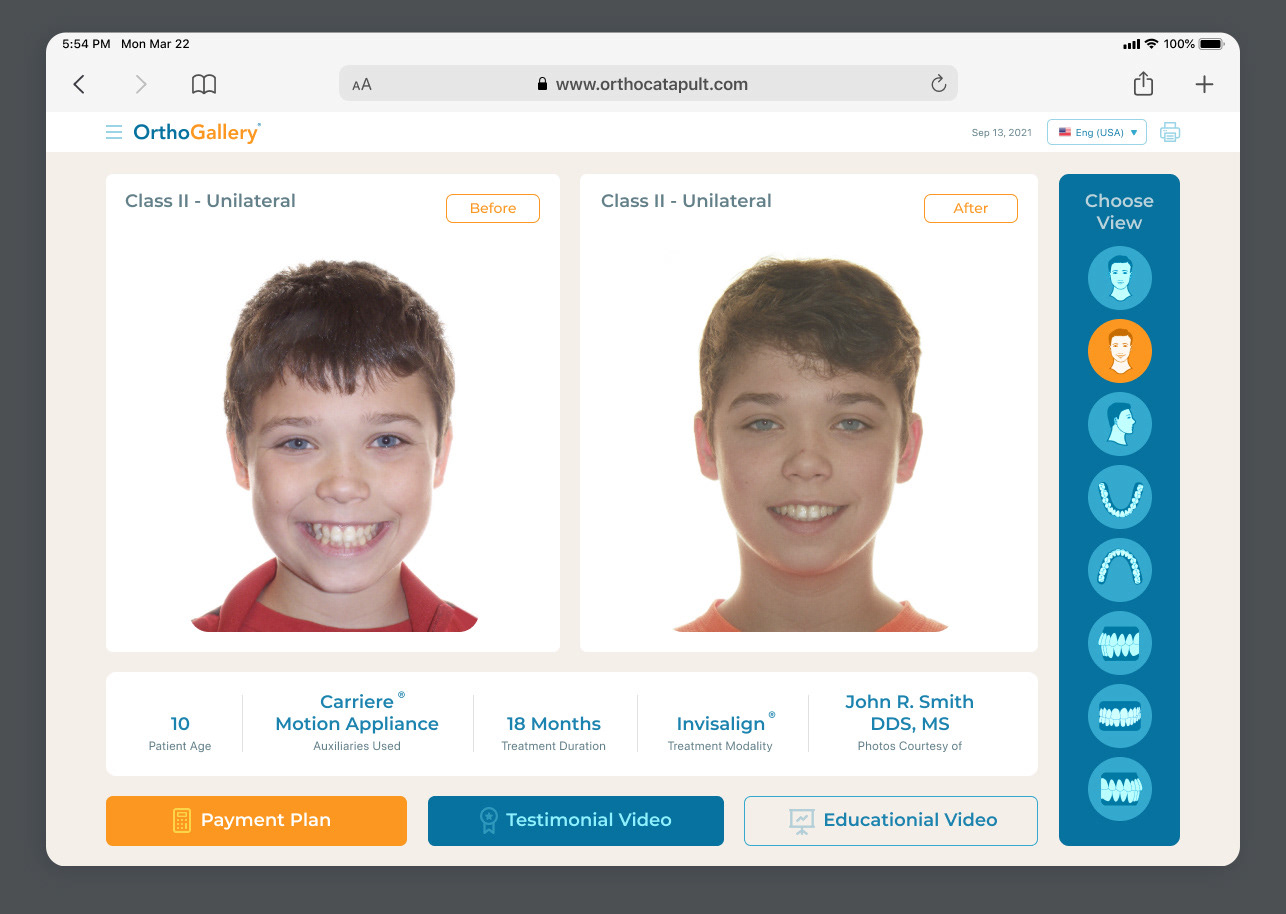Play the Testimonial Video
The height and width of the screenshot is (914, 1286).
click(576, 821)
